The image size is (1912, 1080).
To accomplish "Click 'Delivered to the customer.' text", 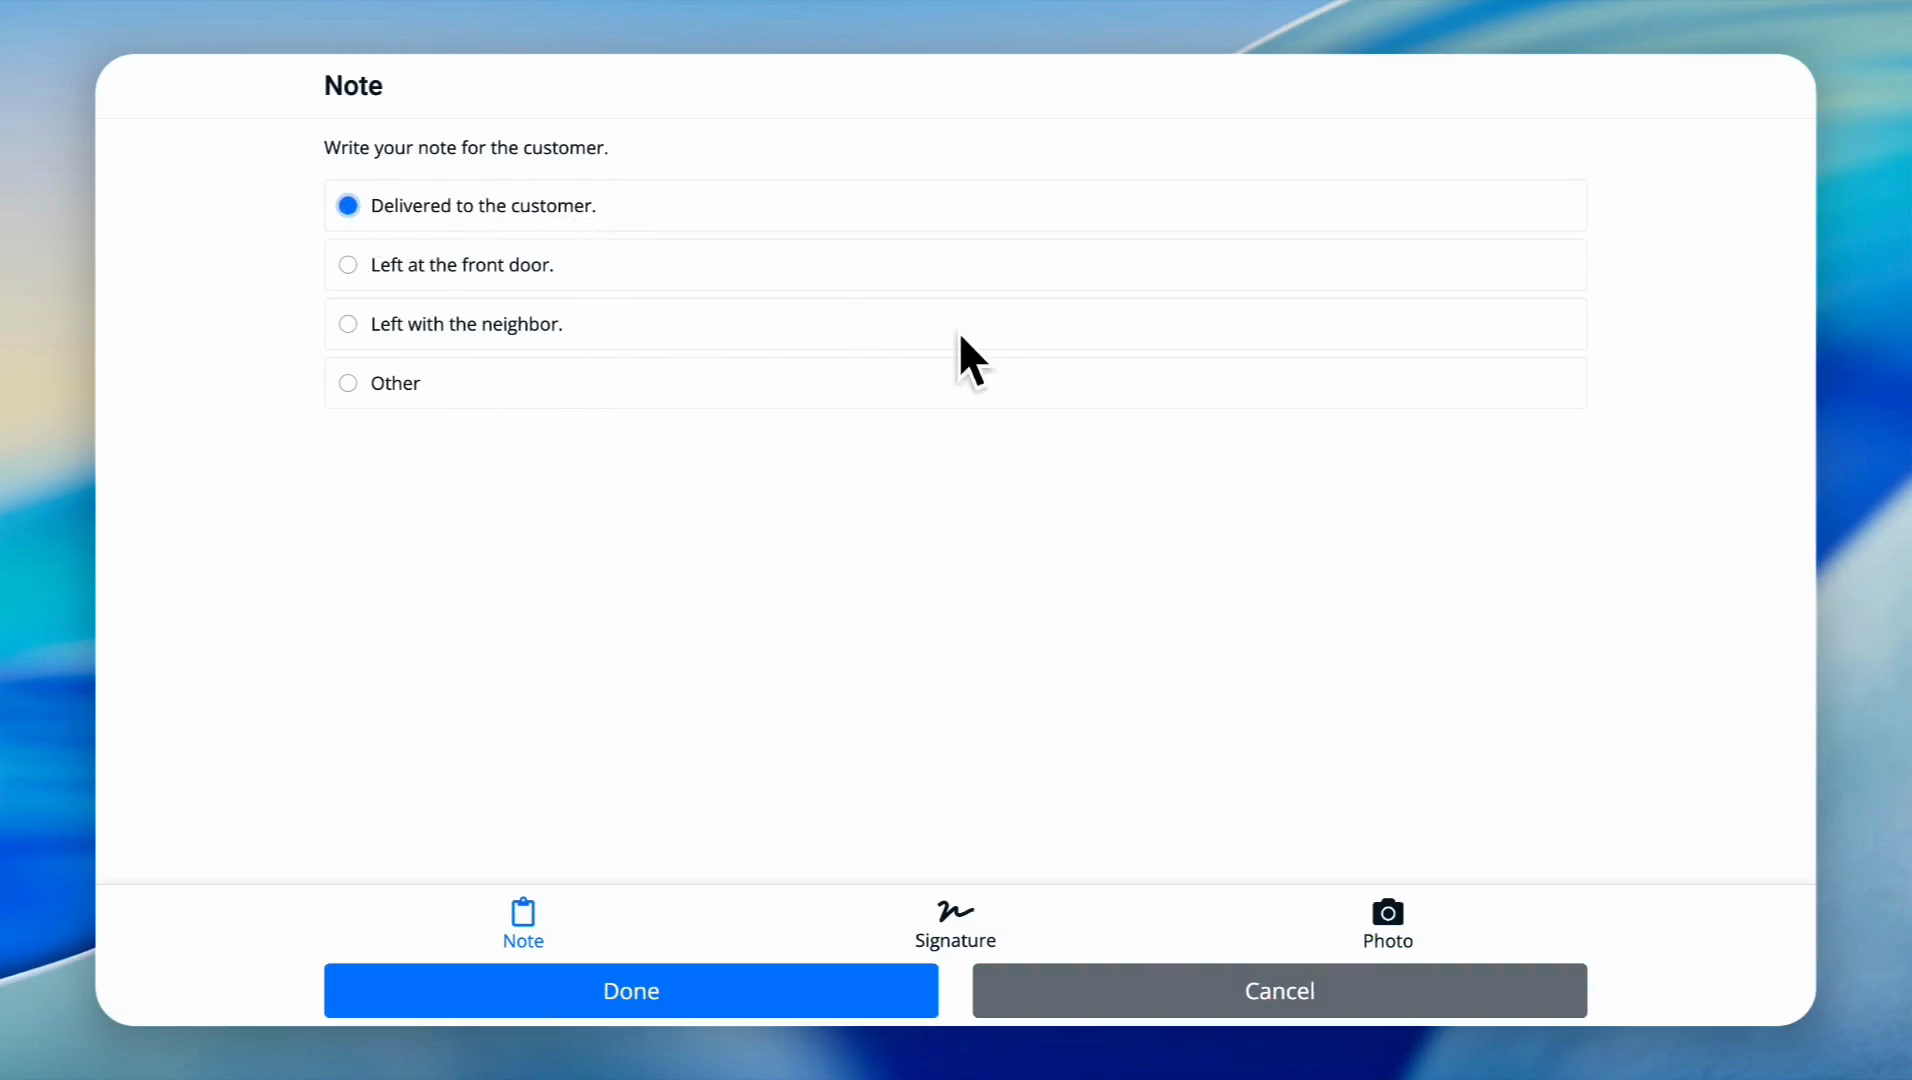I will tap(483, 206).
